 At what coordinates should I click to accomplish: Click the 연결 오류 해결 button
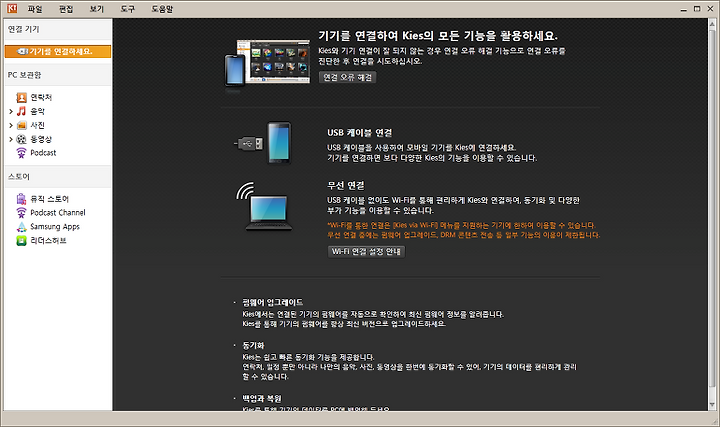(x=348, y=77)
